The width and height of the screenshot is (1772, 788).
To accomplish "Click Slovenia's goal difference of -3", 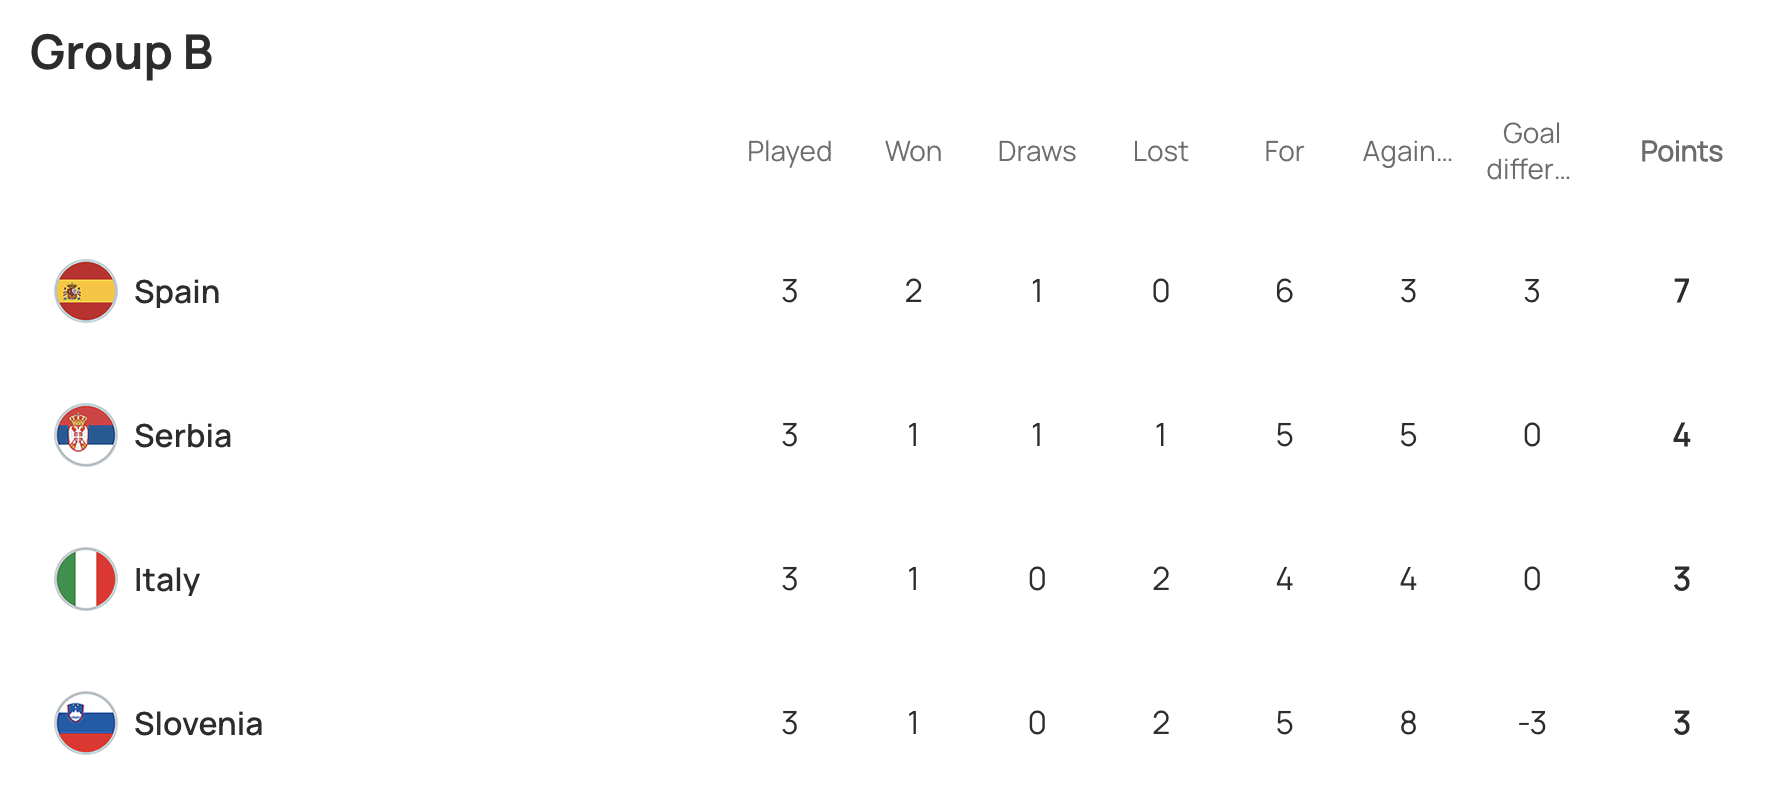I will (1531, 723).
